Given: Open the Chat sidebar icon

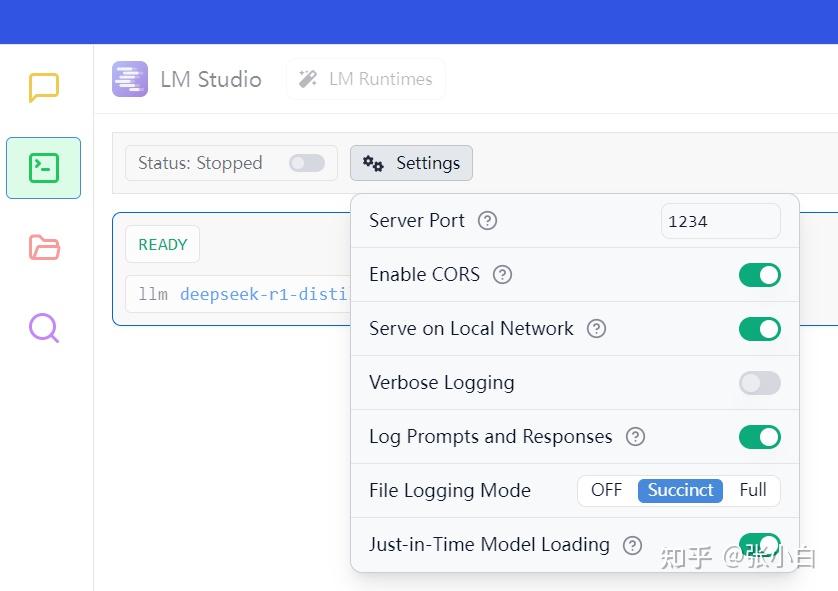Looking at the screenshot, I should (x=44, y=88).
